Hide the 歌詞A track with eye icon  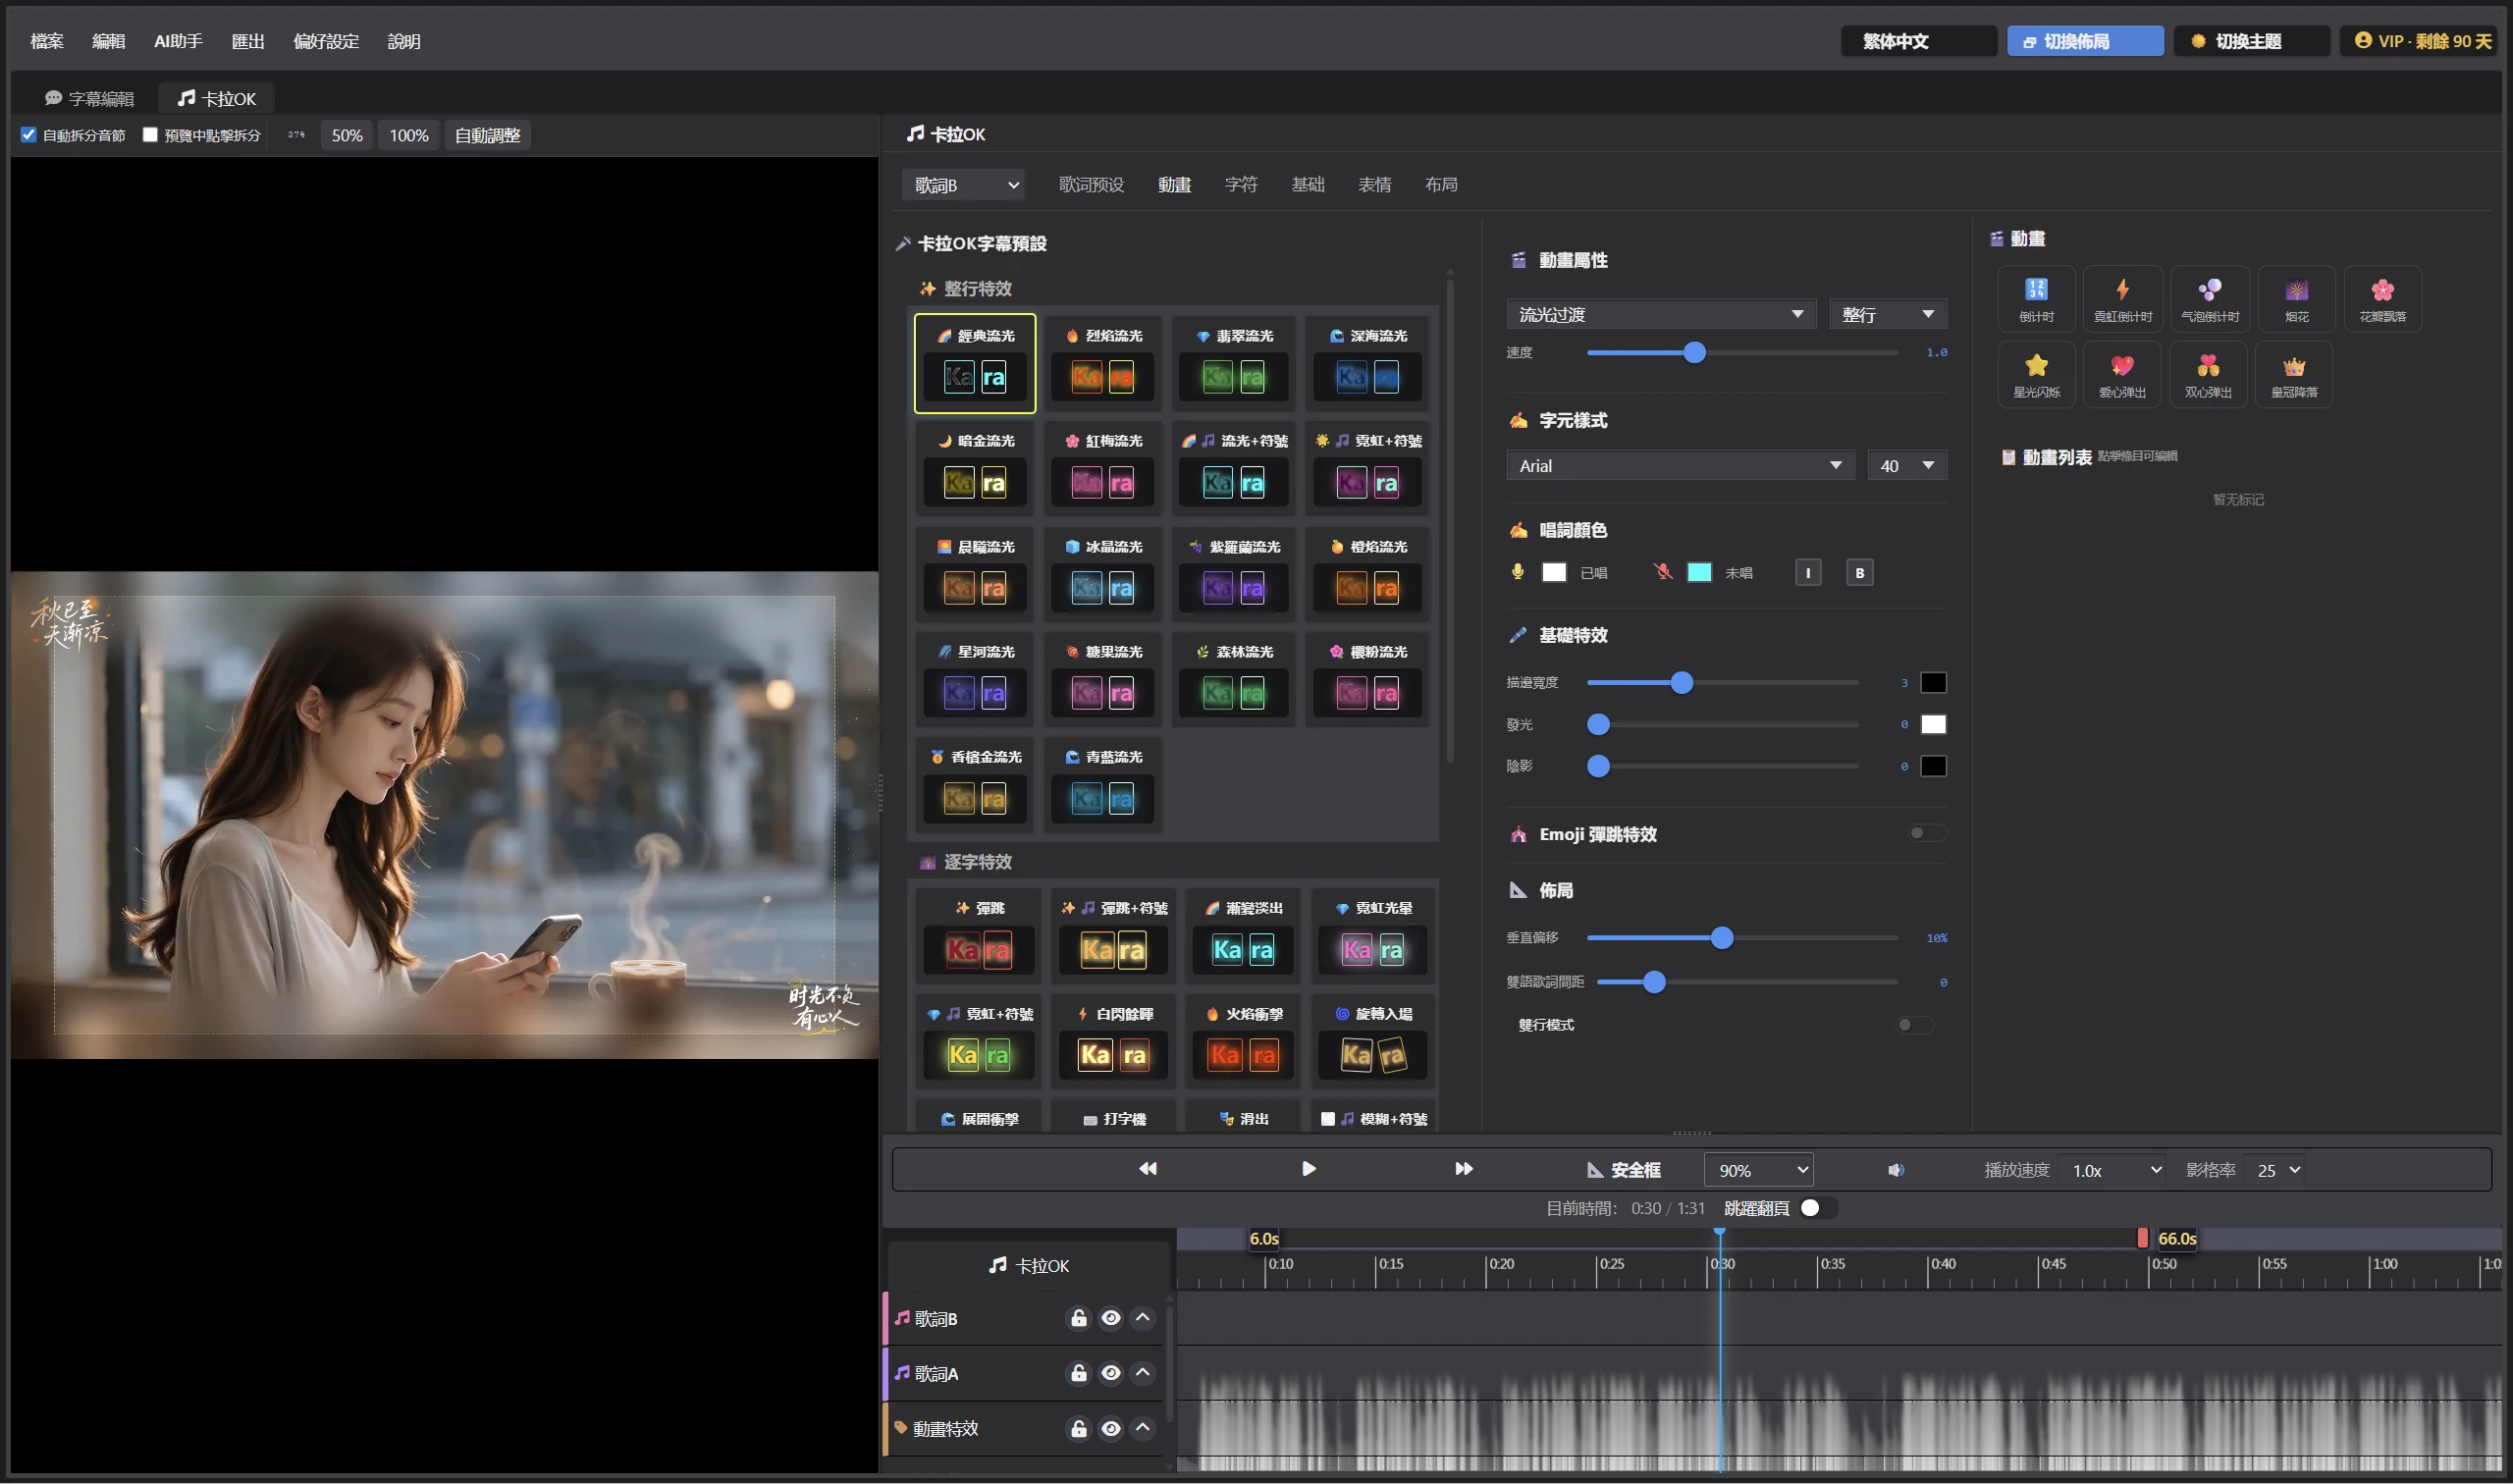(x=1110, y=1373)
